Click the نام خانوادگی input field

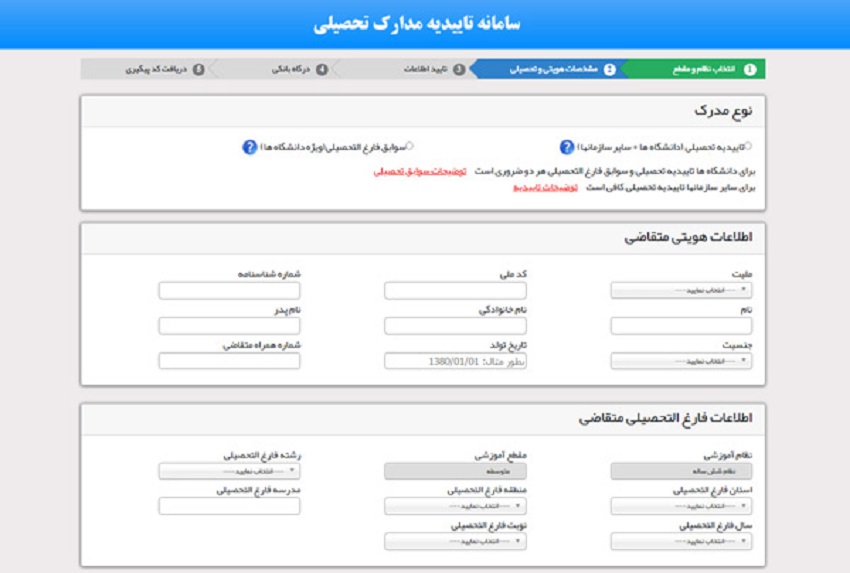pyautogui.click(x=455, y=326)
